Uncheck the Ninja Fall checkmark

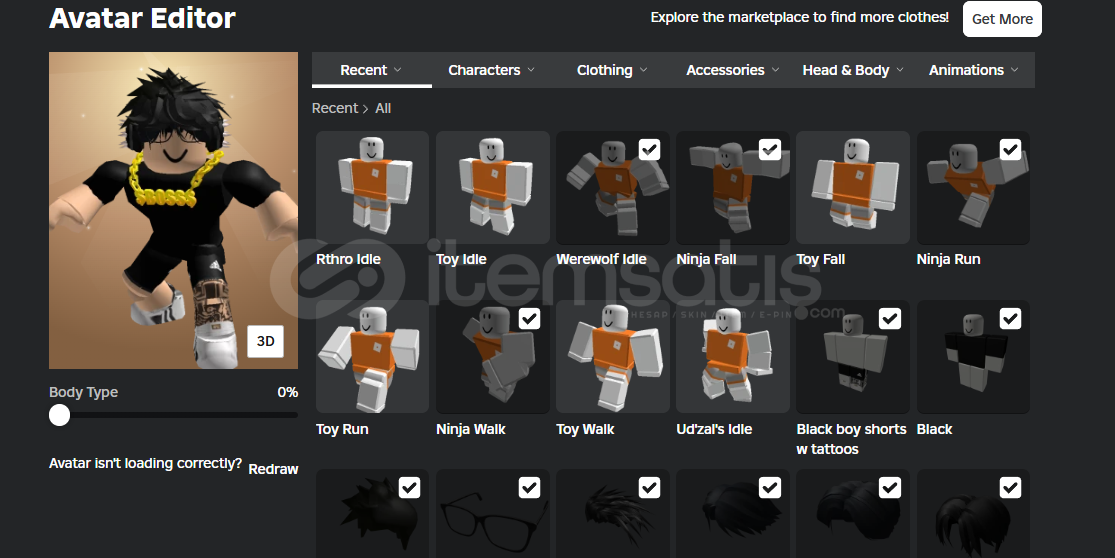click(x=770, y=149)
